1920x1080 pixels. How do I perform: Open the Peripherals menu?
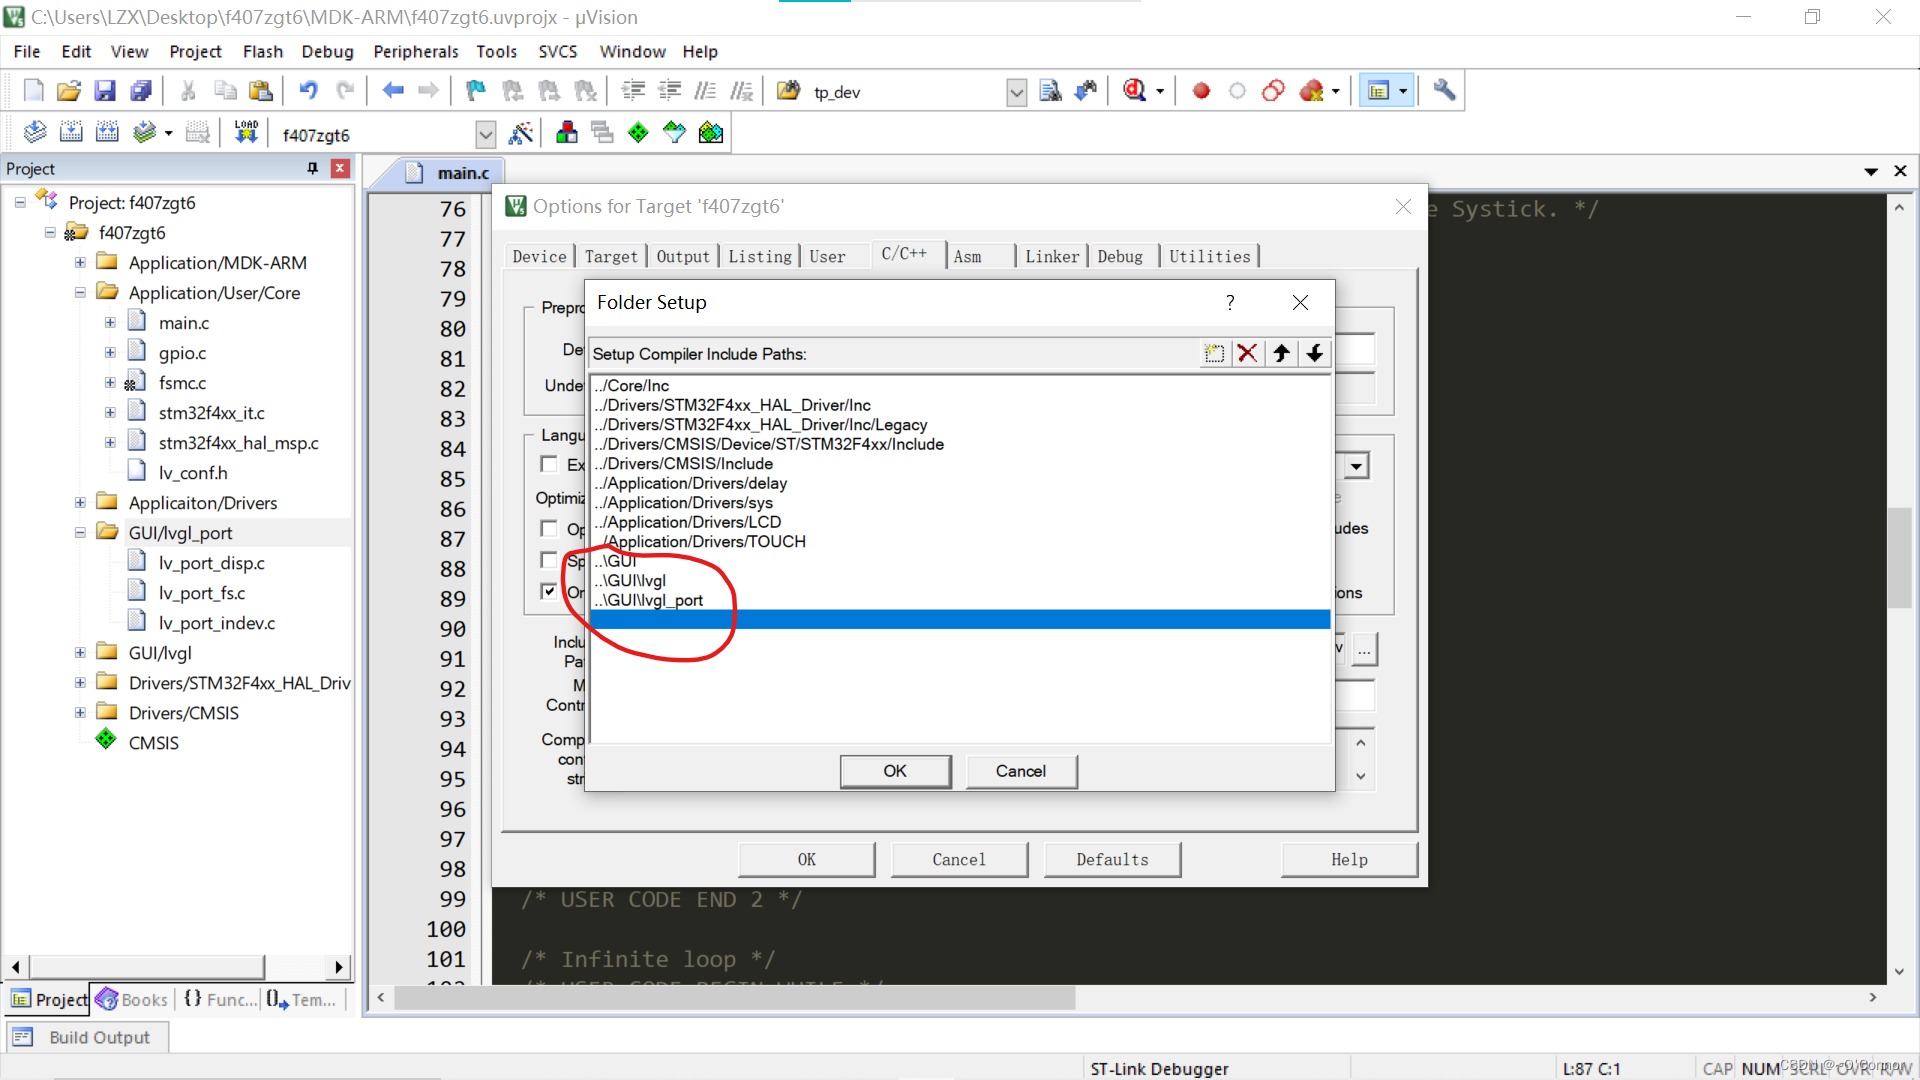[x=415, y=52]
